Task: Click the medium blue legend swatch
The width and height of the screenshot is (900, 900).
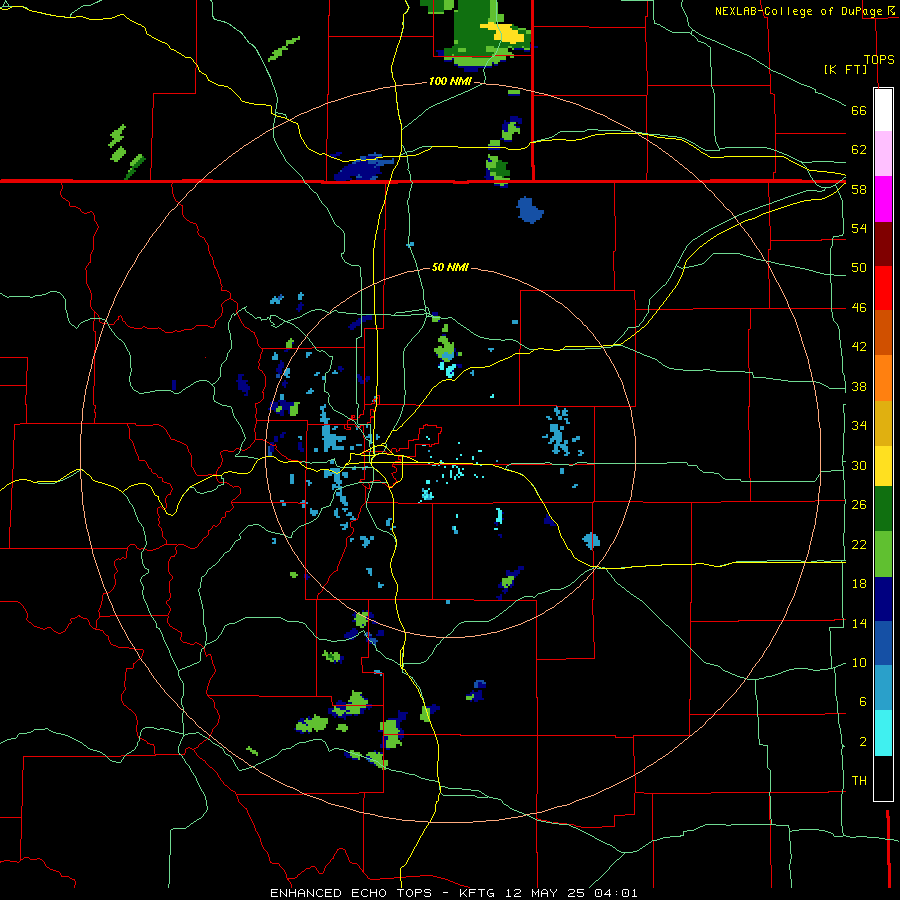Action: pos(883,643)
